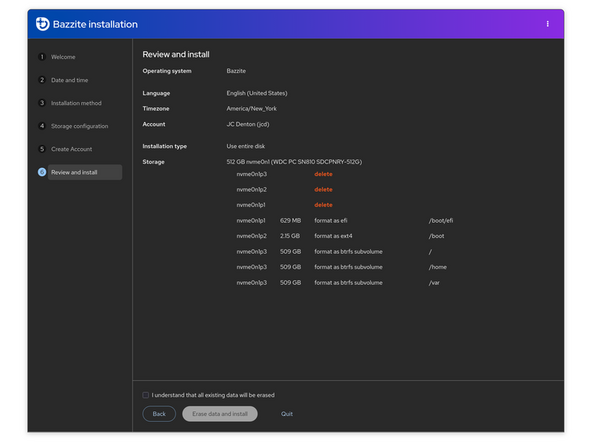Click 'delete' action for nvme0n1p3
Image resolution: width=592 pixels, height=444 pixels.
coord(323,174)
